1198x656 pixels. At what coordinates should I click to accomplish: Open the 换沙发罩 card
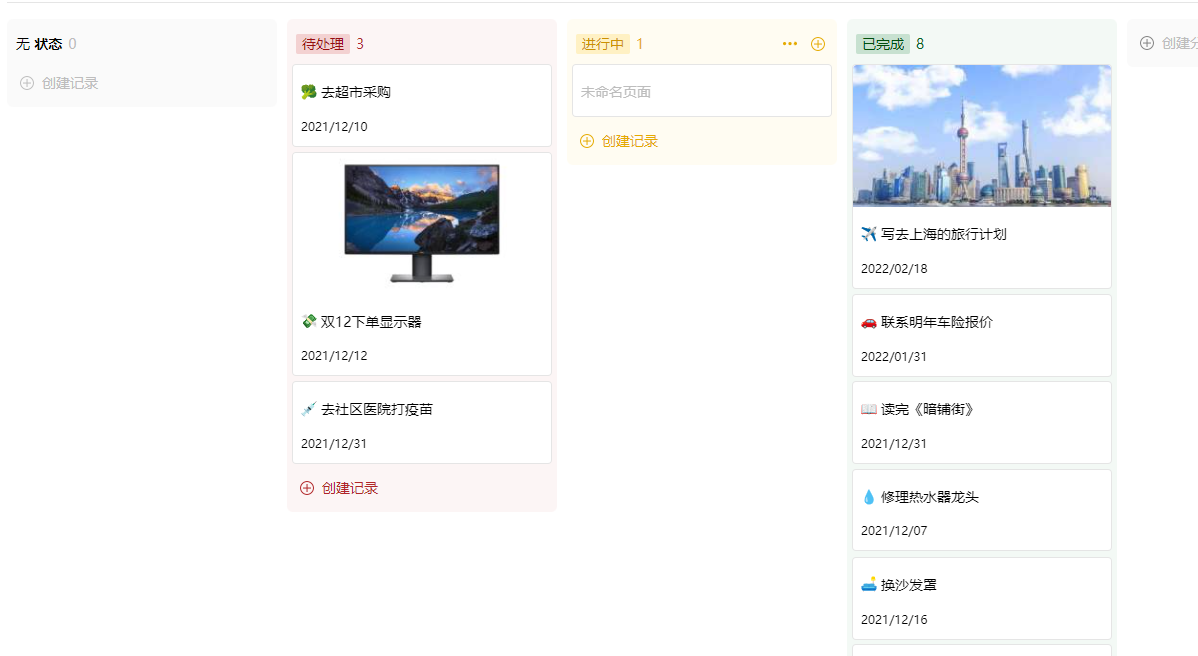click(x=982, y=599)
